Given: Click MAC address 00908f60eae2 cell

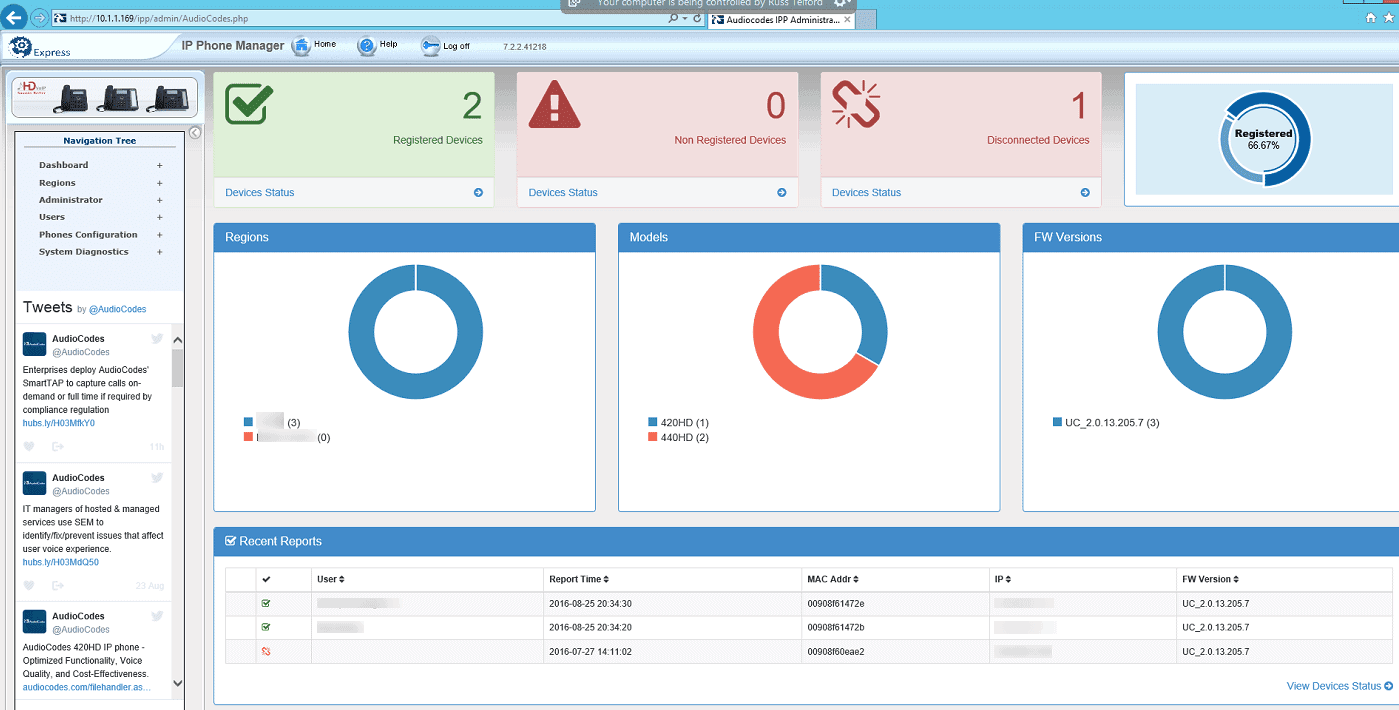Looking at the screenshot, I should (836, 651).
